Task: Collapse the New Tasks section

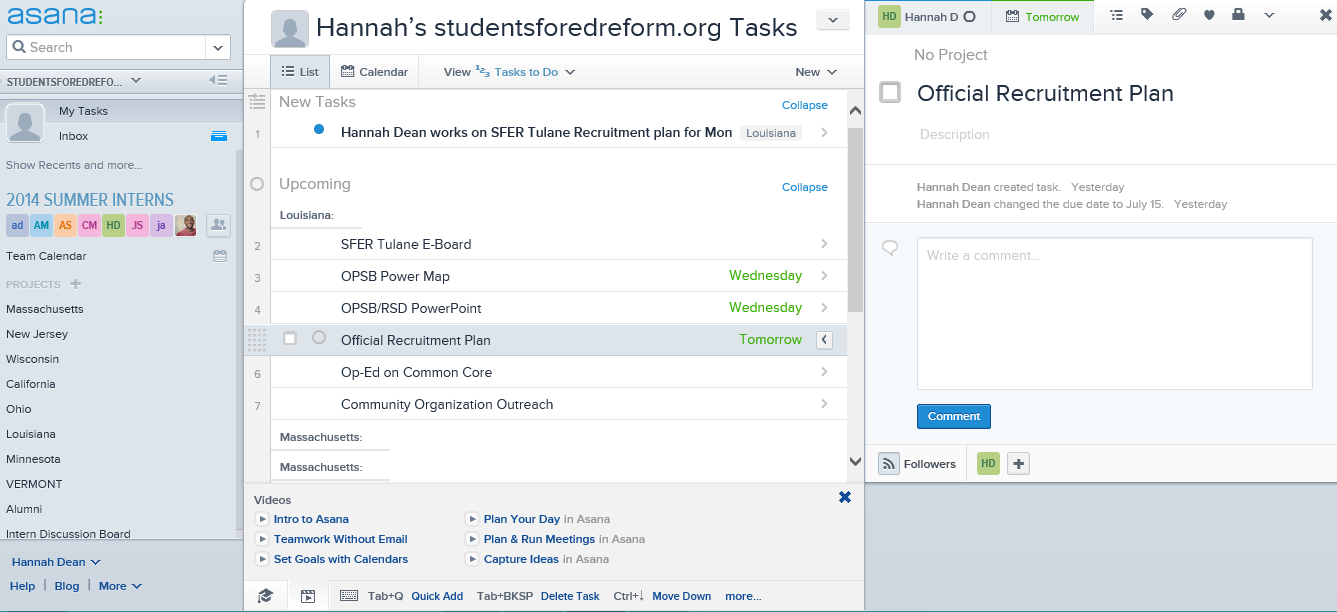Action: (x=805, y=105)
